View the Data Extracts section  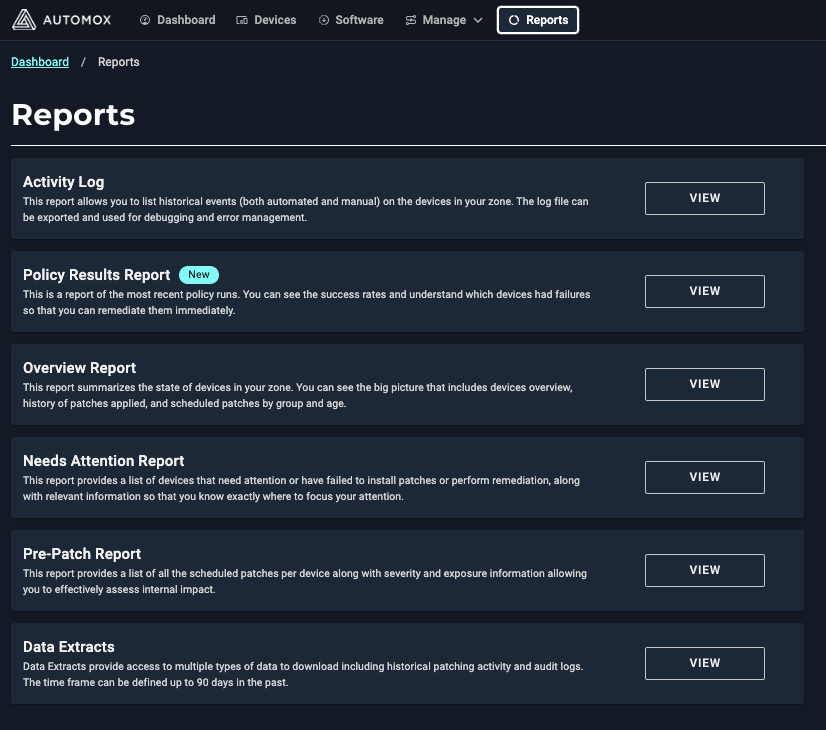[x=704, y=663]
